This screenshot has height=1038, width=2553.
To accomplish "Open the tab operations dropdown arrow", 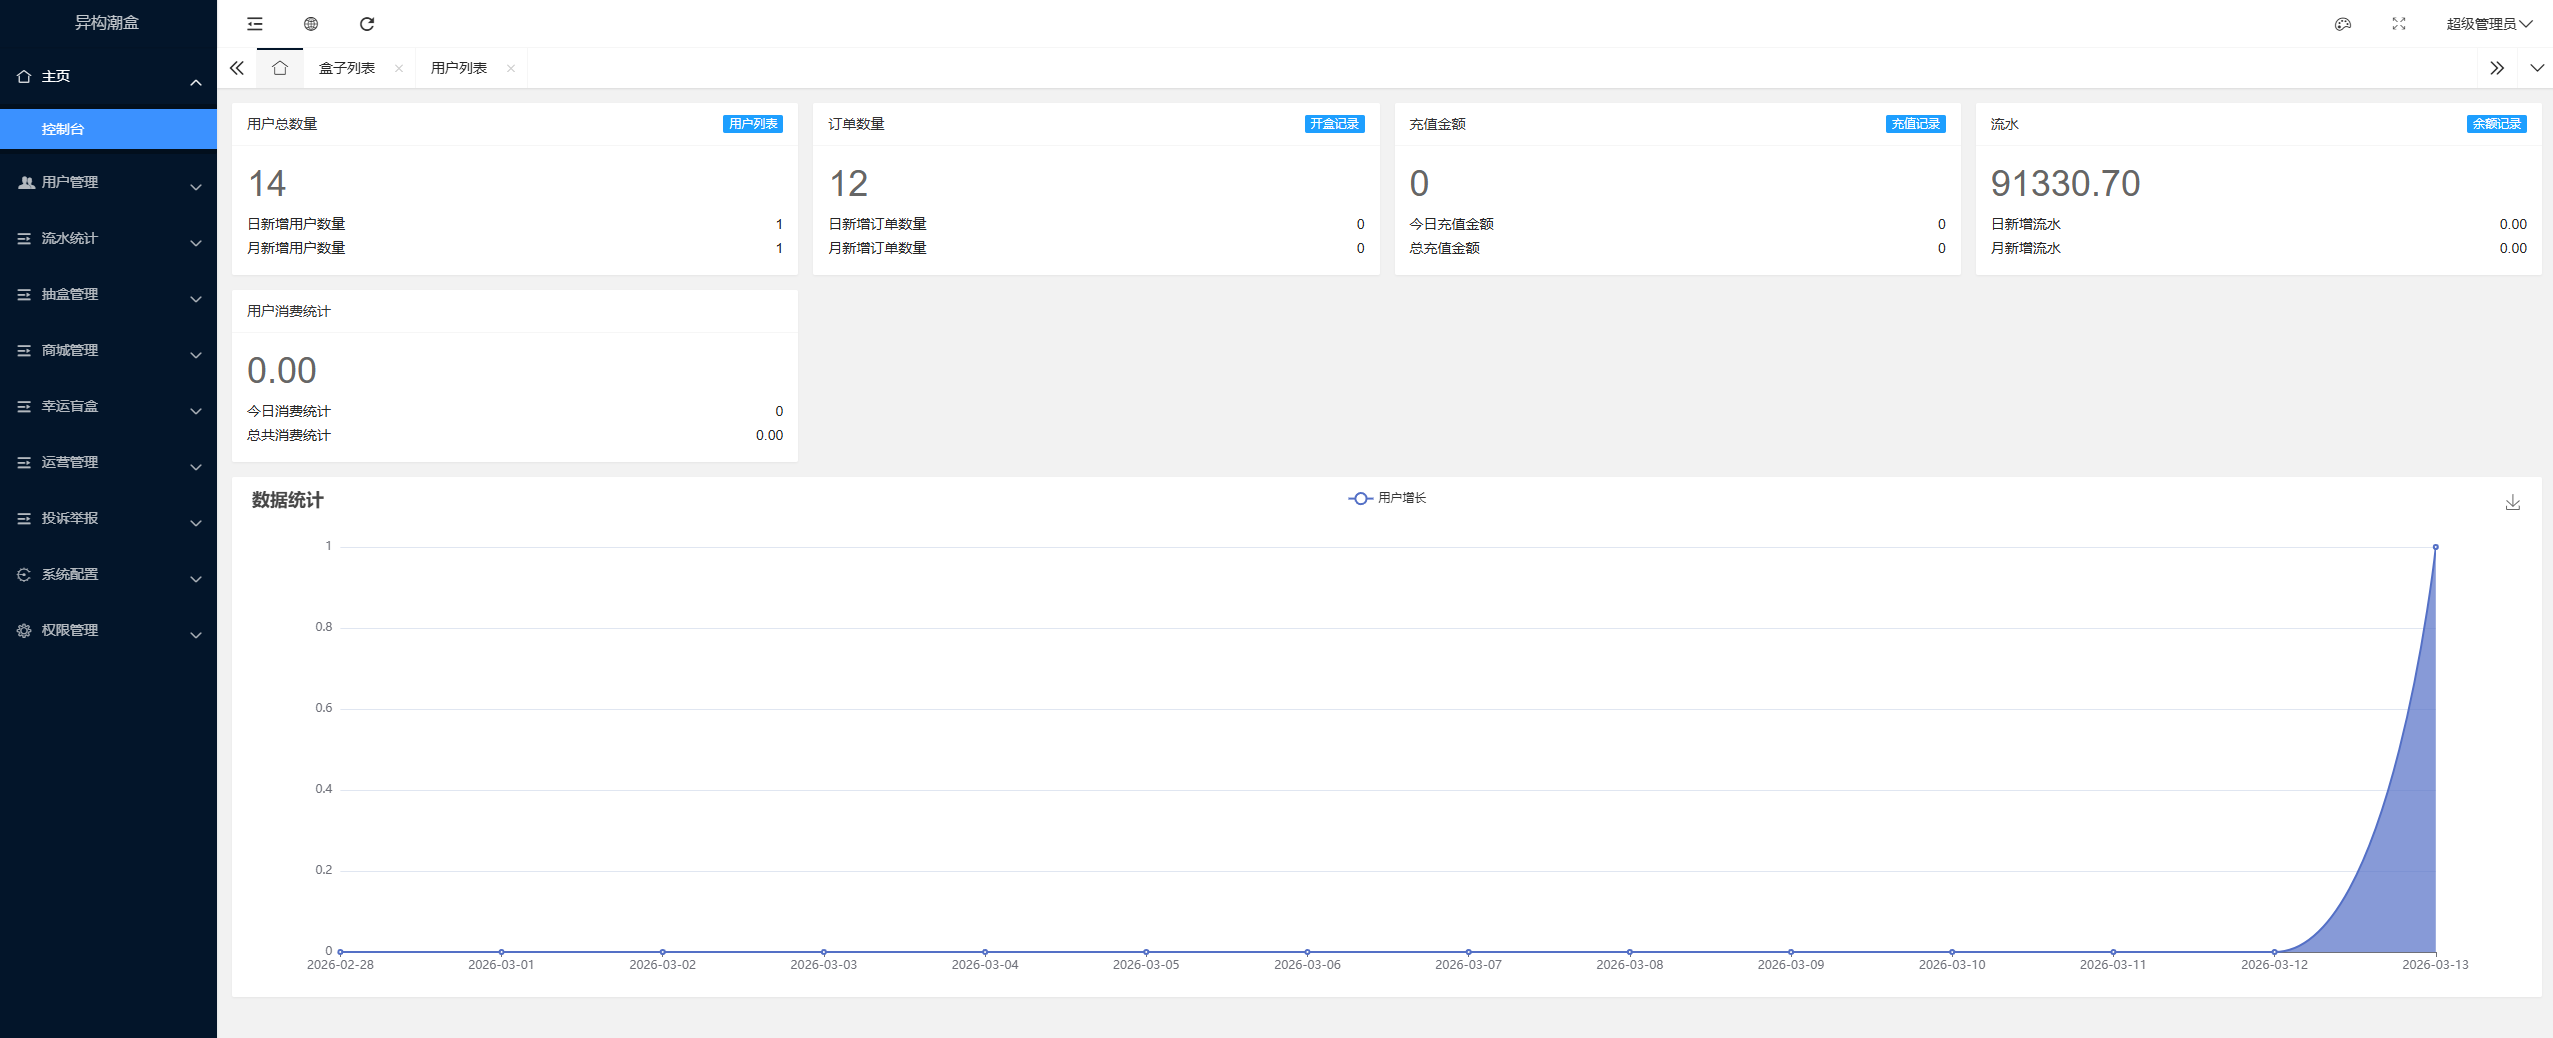I will click(2536, 68).
